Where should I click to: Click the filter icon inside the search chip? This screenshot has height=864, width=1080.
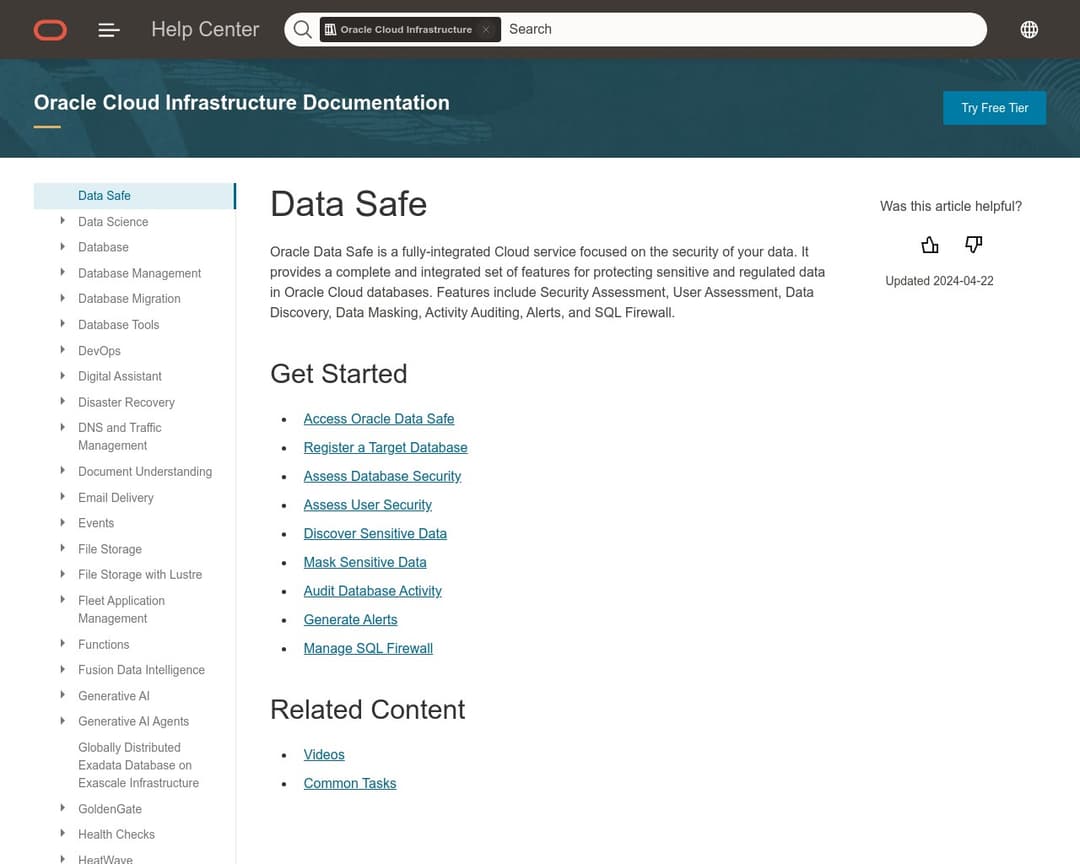[x=333, y=29]
